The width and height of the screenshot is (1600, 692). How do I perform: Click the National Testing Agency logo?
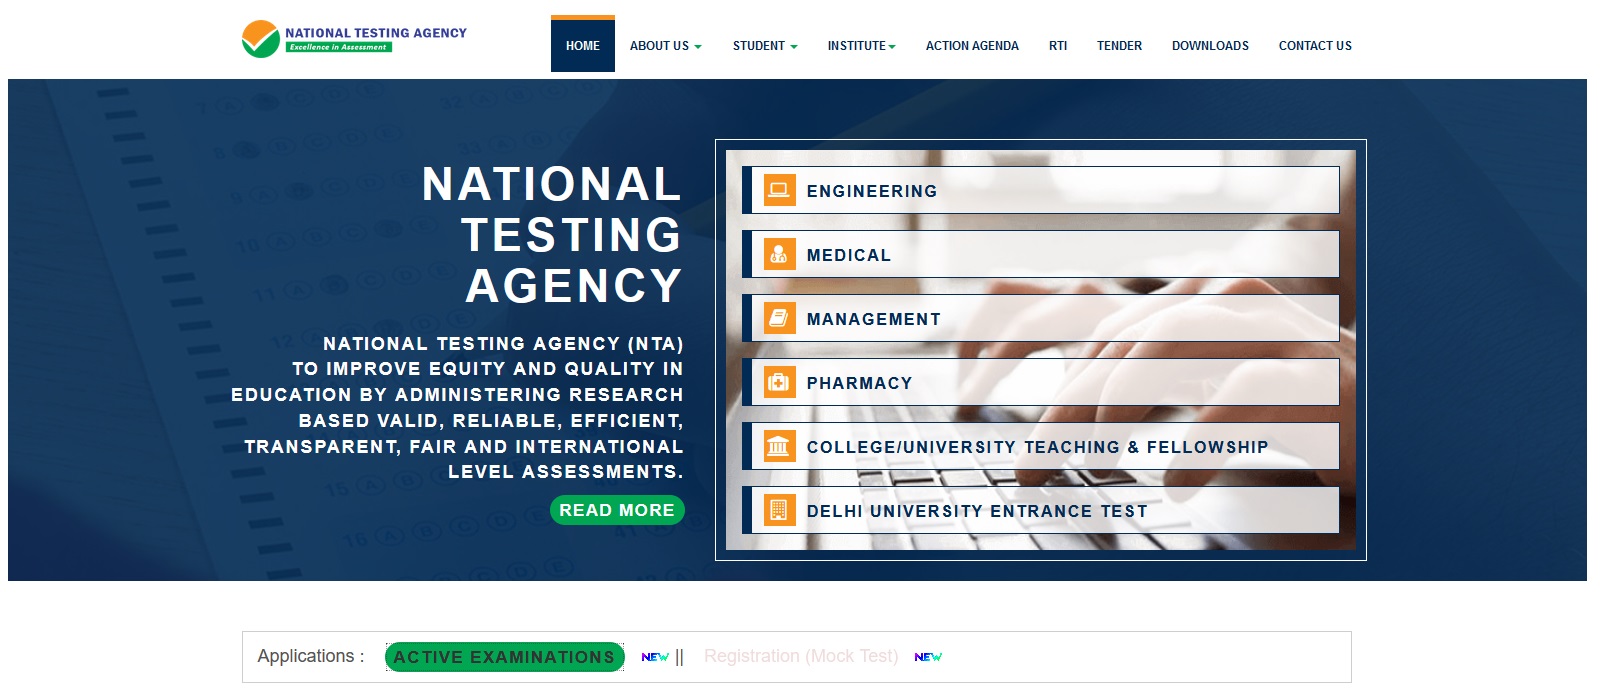354,39
